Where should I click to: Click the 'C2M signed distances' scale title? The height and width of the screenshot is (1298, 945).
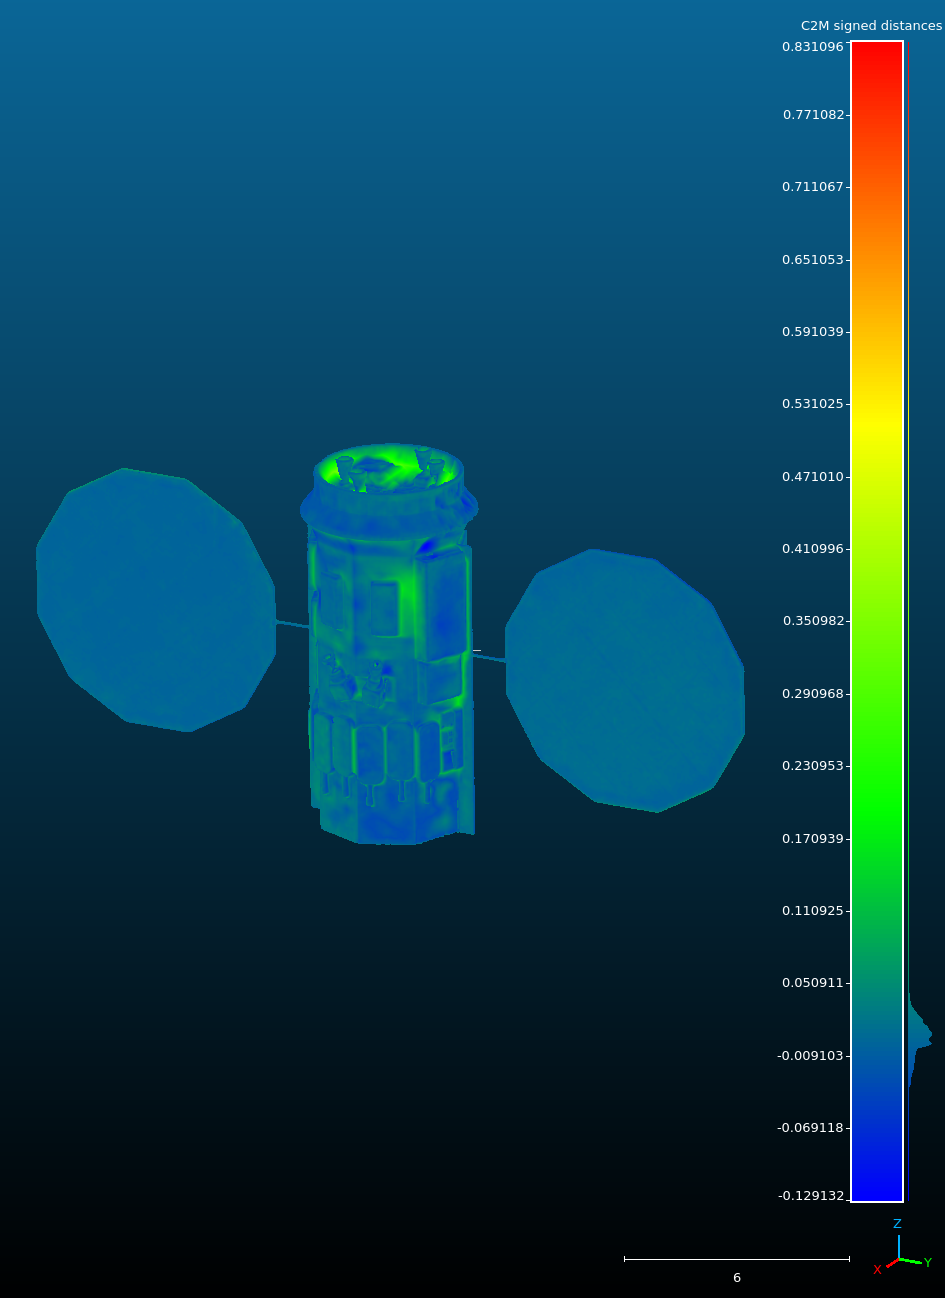point(871,26)
